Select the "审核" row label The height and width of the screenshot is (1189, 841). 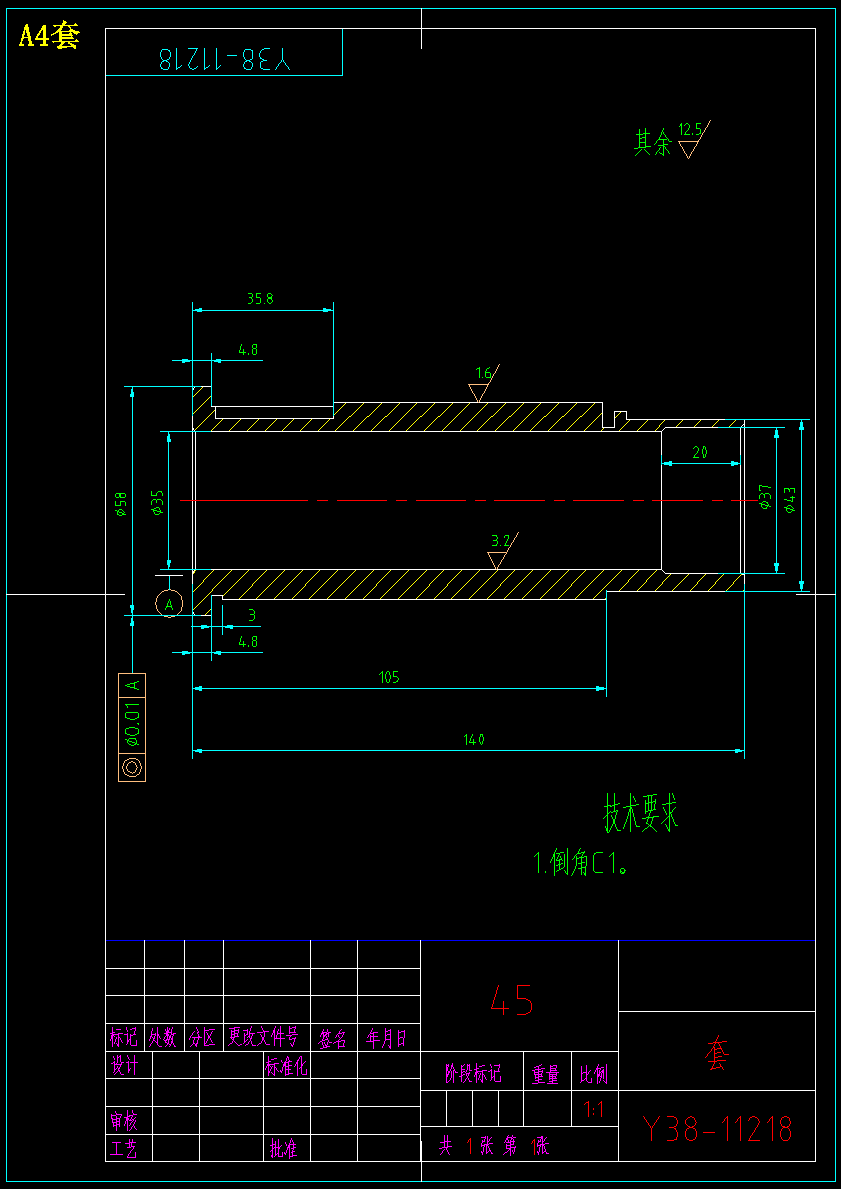coord(125,1120)
